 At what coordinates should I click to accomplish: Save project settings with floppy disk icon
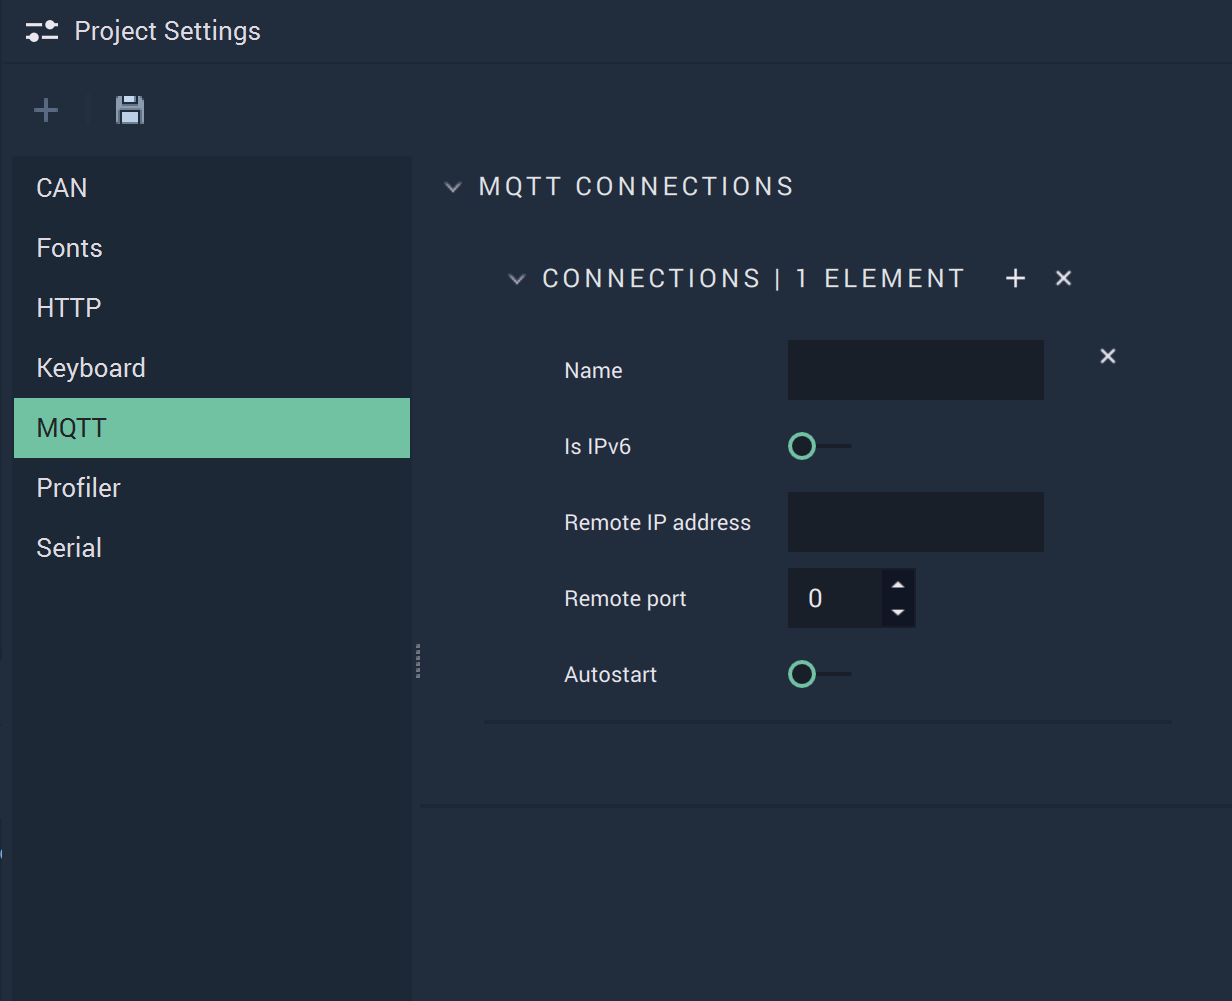coord(130,110)
